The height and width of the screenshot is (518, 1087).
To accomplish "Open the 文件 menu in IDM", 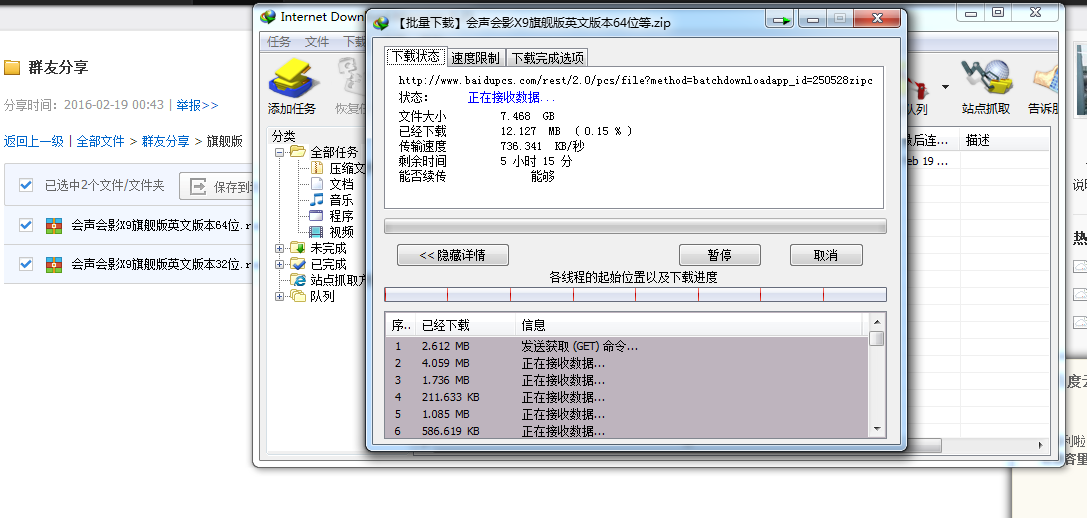I will click(x=317, y=42).
